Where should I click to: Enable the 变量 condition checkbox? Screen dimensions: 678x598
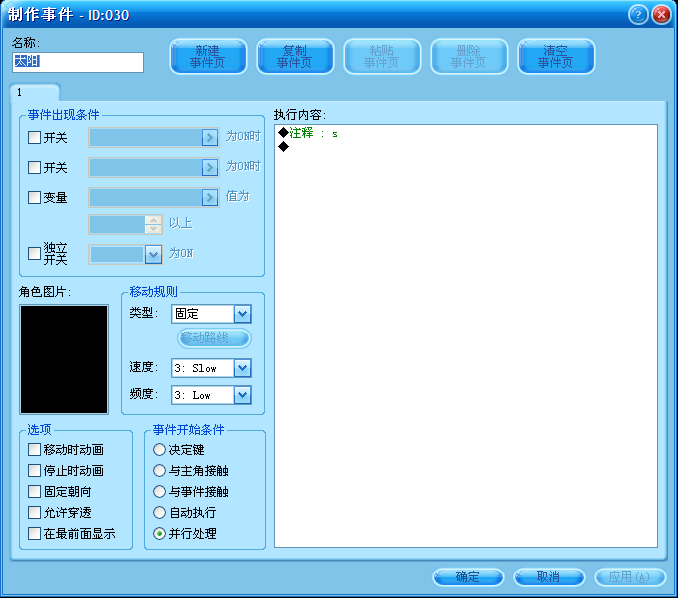tap(34, 198)
